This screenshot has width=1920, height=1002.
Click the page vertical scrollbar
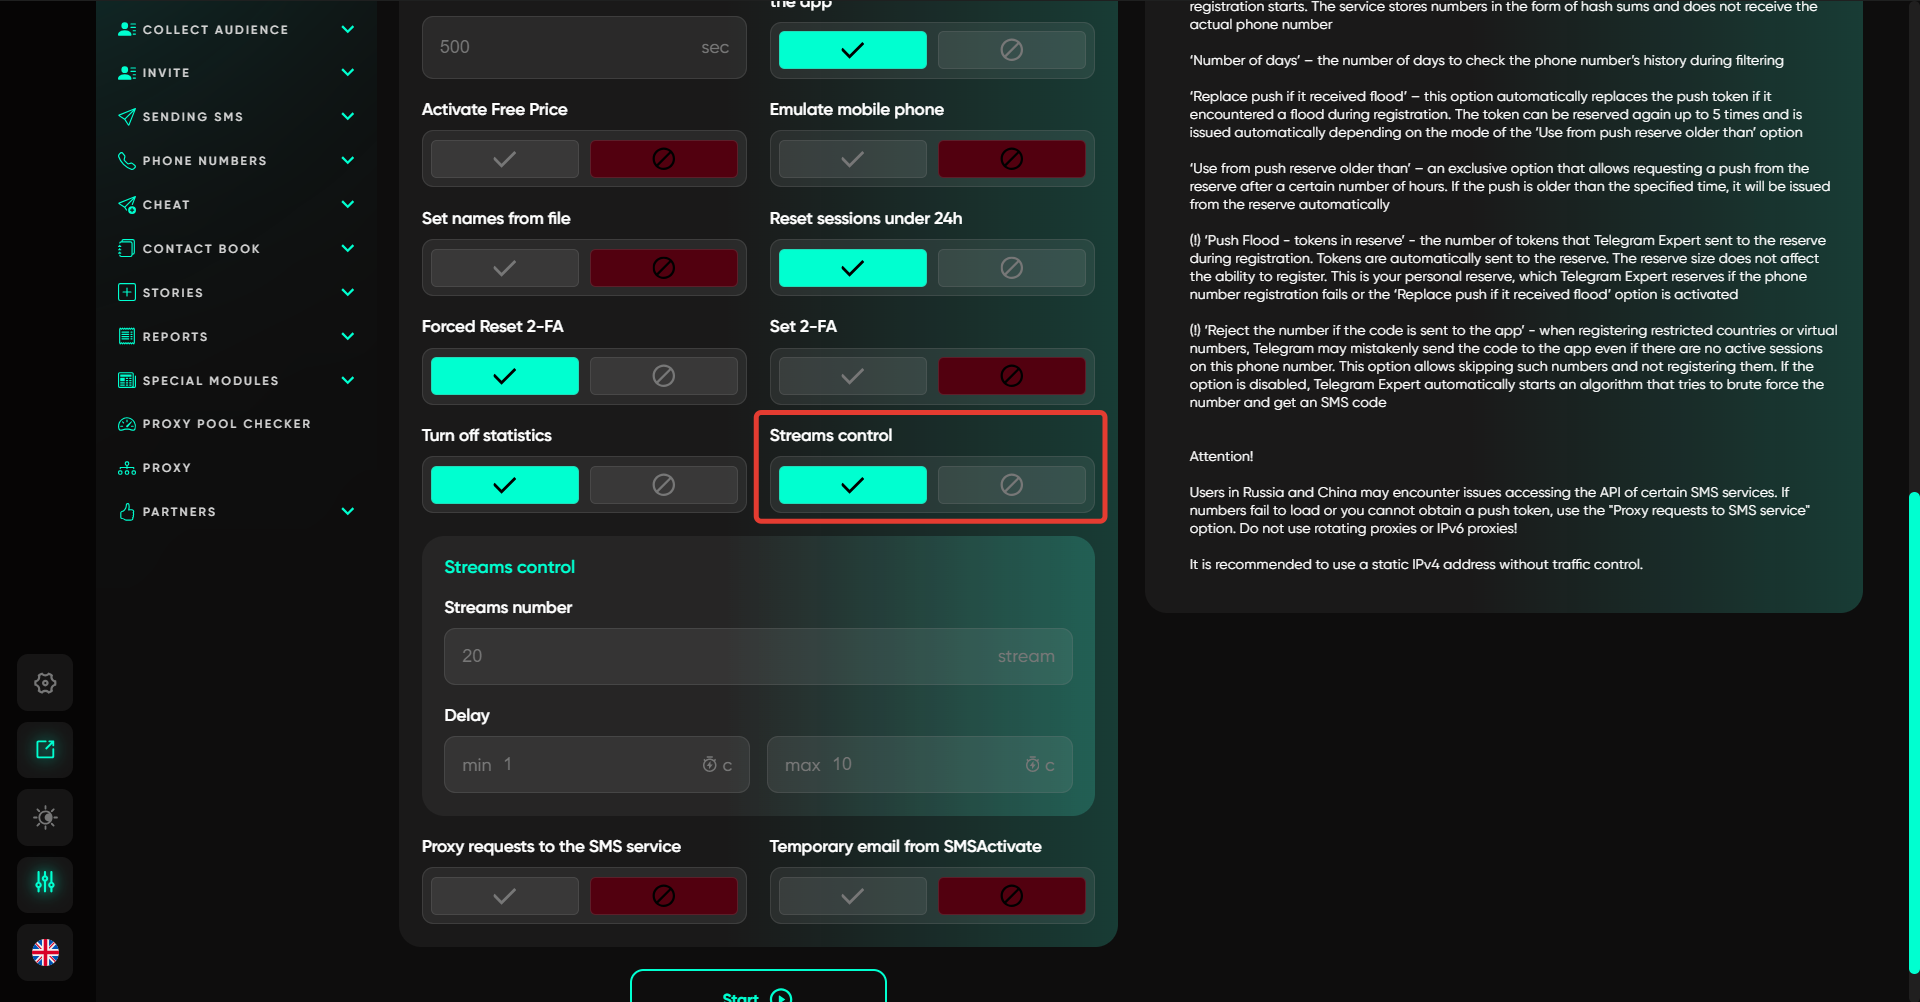[1913, 730]
